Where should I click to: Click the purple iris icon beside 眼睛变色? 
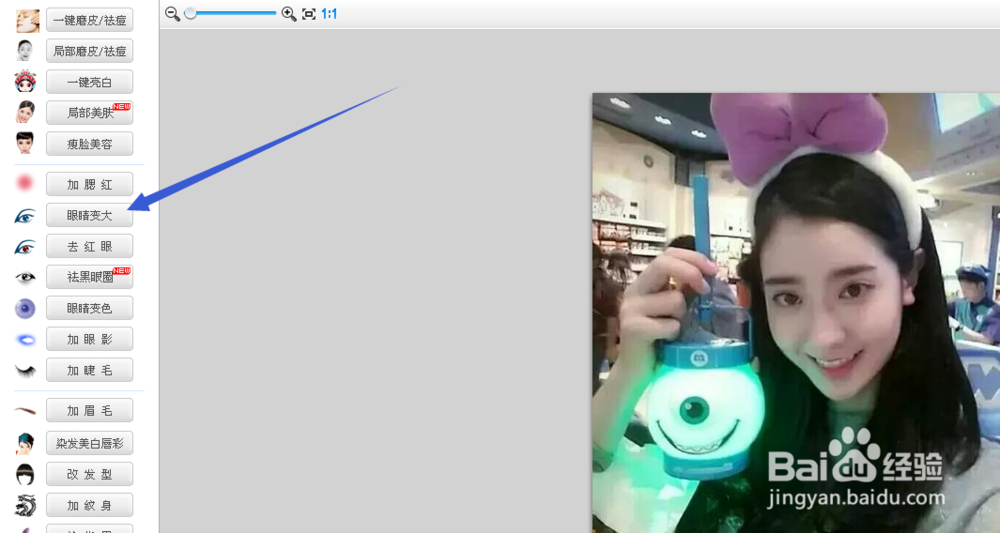[x=25, y=309]
